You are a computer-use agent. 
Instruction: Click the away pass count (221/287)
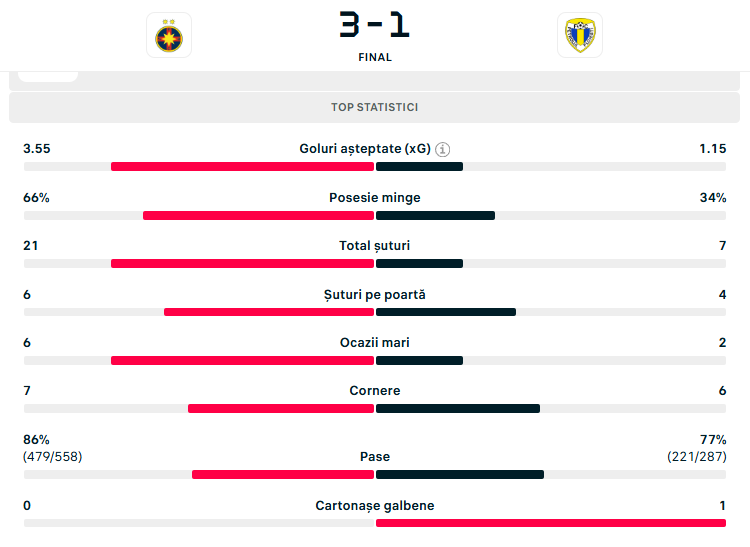coord(697,457)
